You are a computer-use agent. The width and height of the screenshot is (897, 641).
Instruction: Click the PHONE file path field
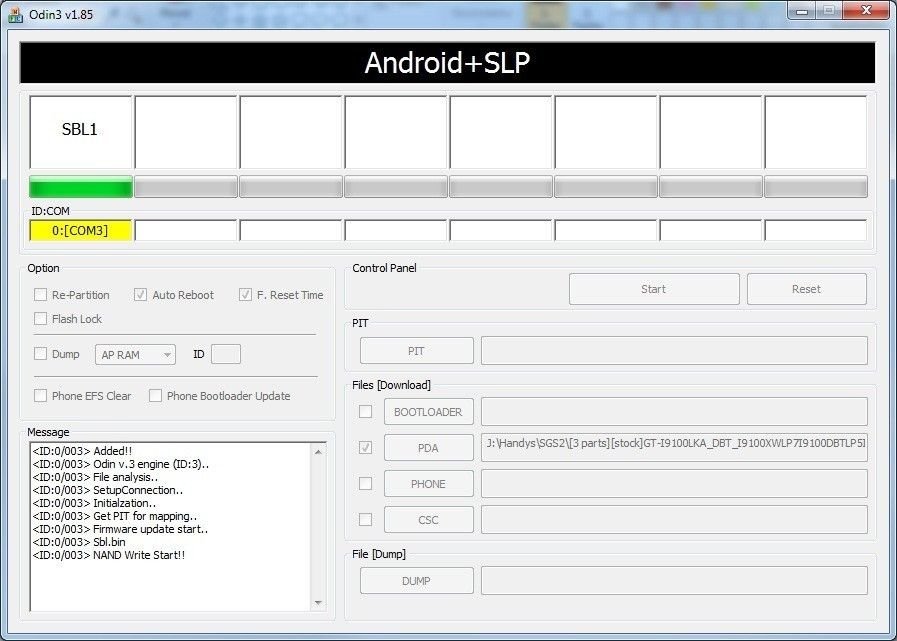pyautogui.click(x=674, y=484)
